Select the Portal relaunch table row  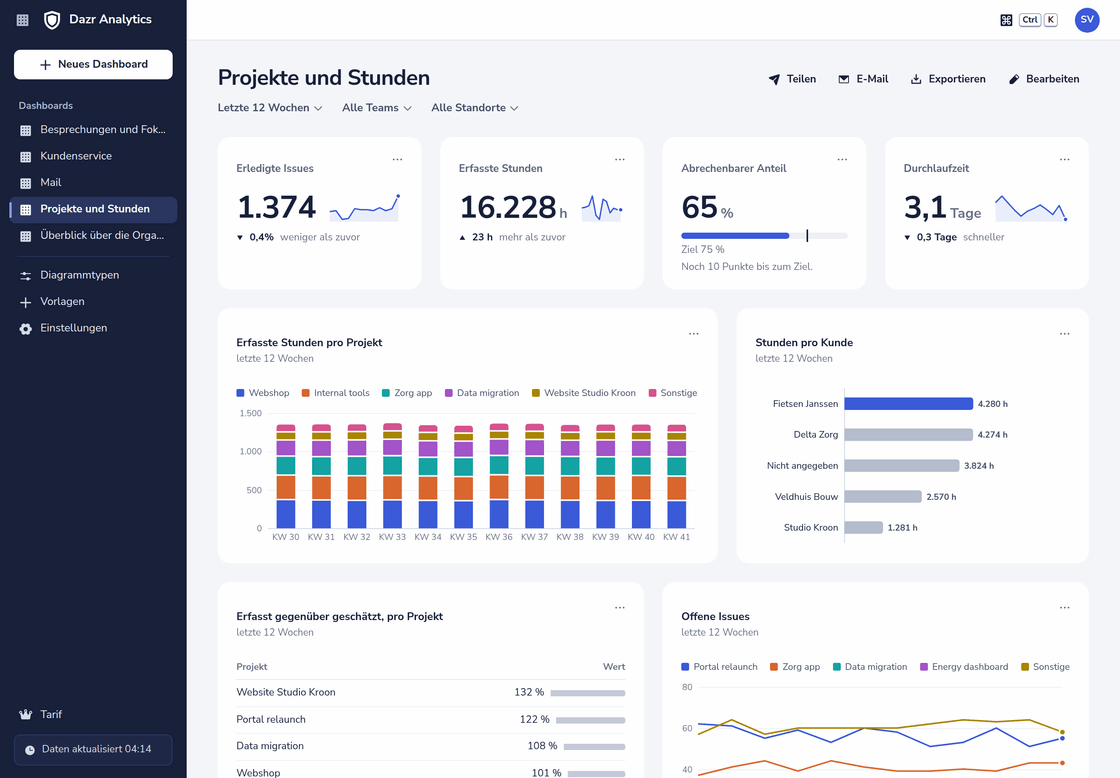(431, 719)
